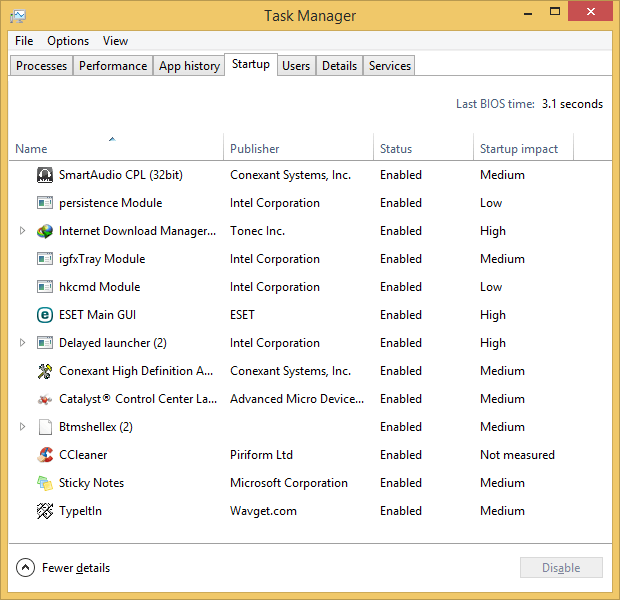Screen dimensions: 620x600
Task: Expand the Internet Download Manager group
Action: point(22,231)
